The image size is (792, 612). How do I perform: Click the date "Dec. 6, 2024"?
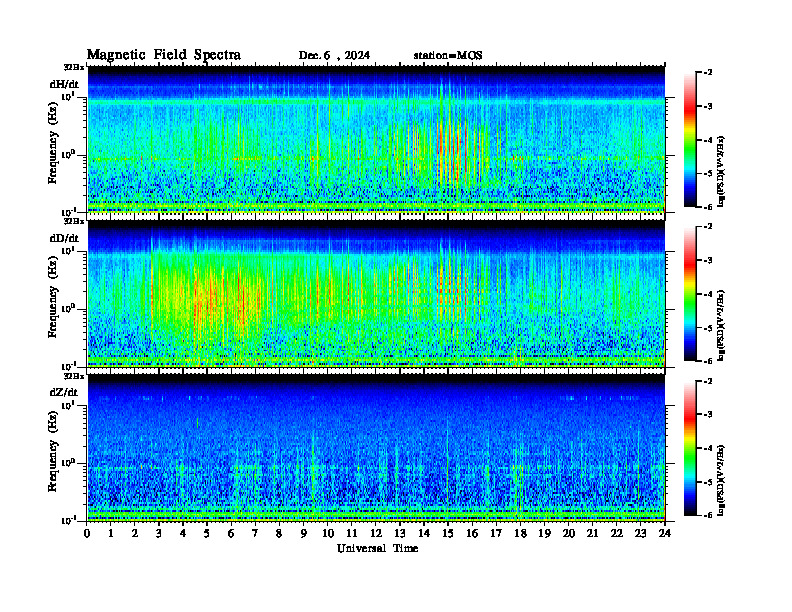coord(334,56)
